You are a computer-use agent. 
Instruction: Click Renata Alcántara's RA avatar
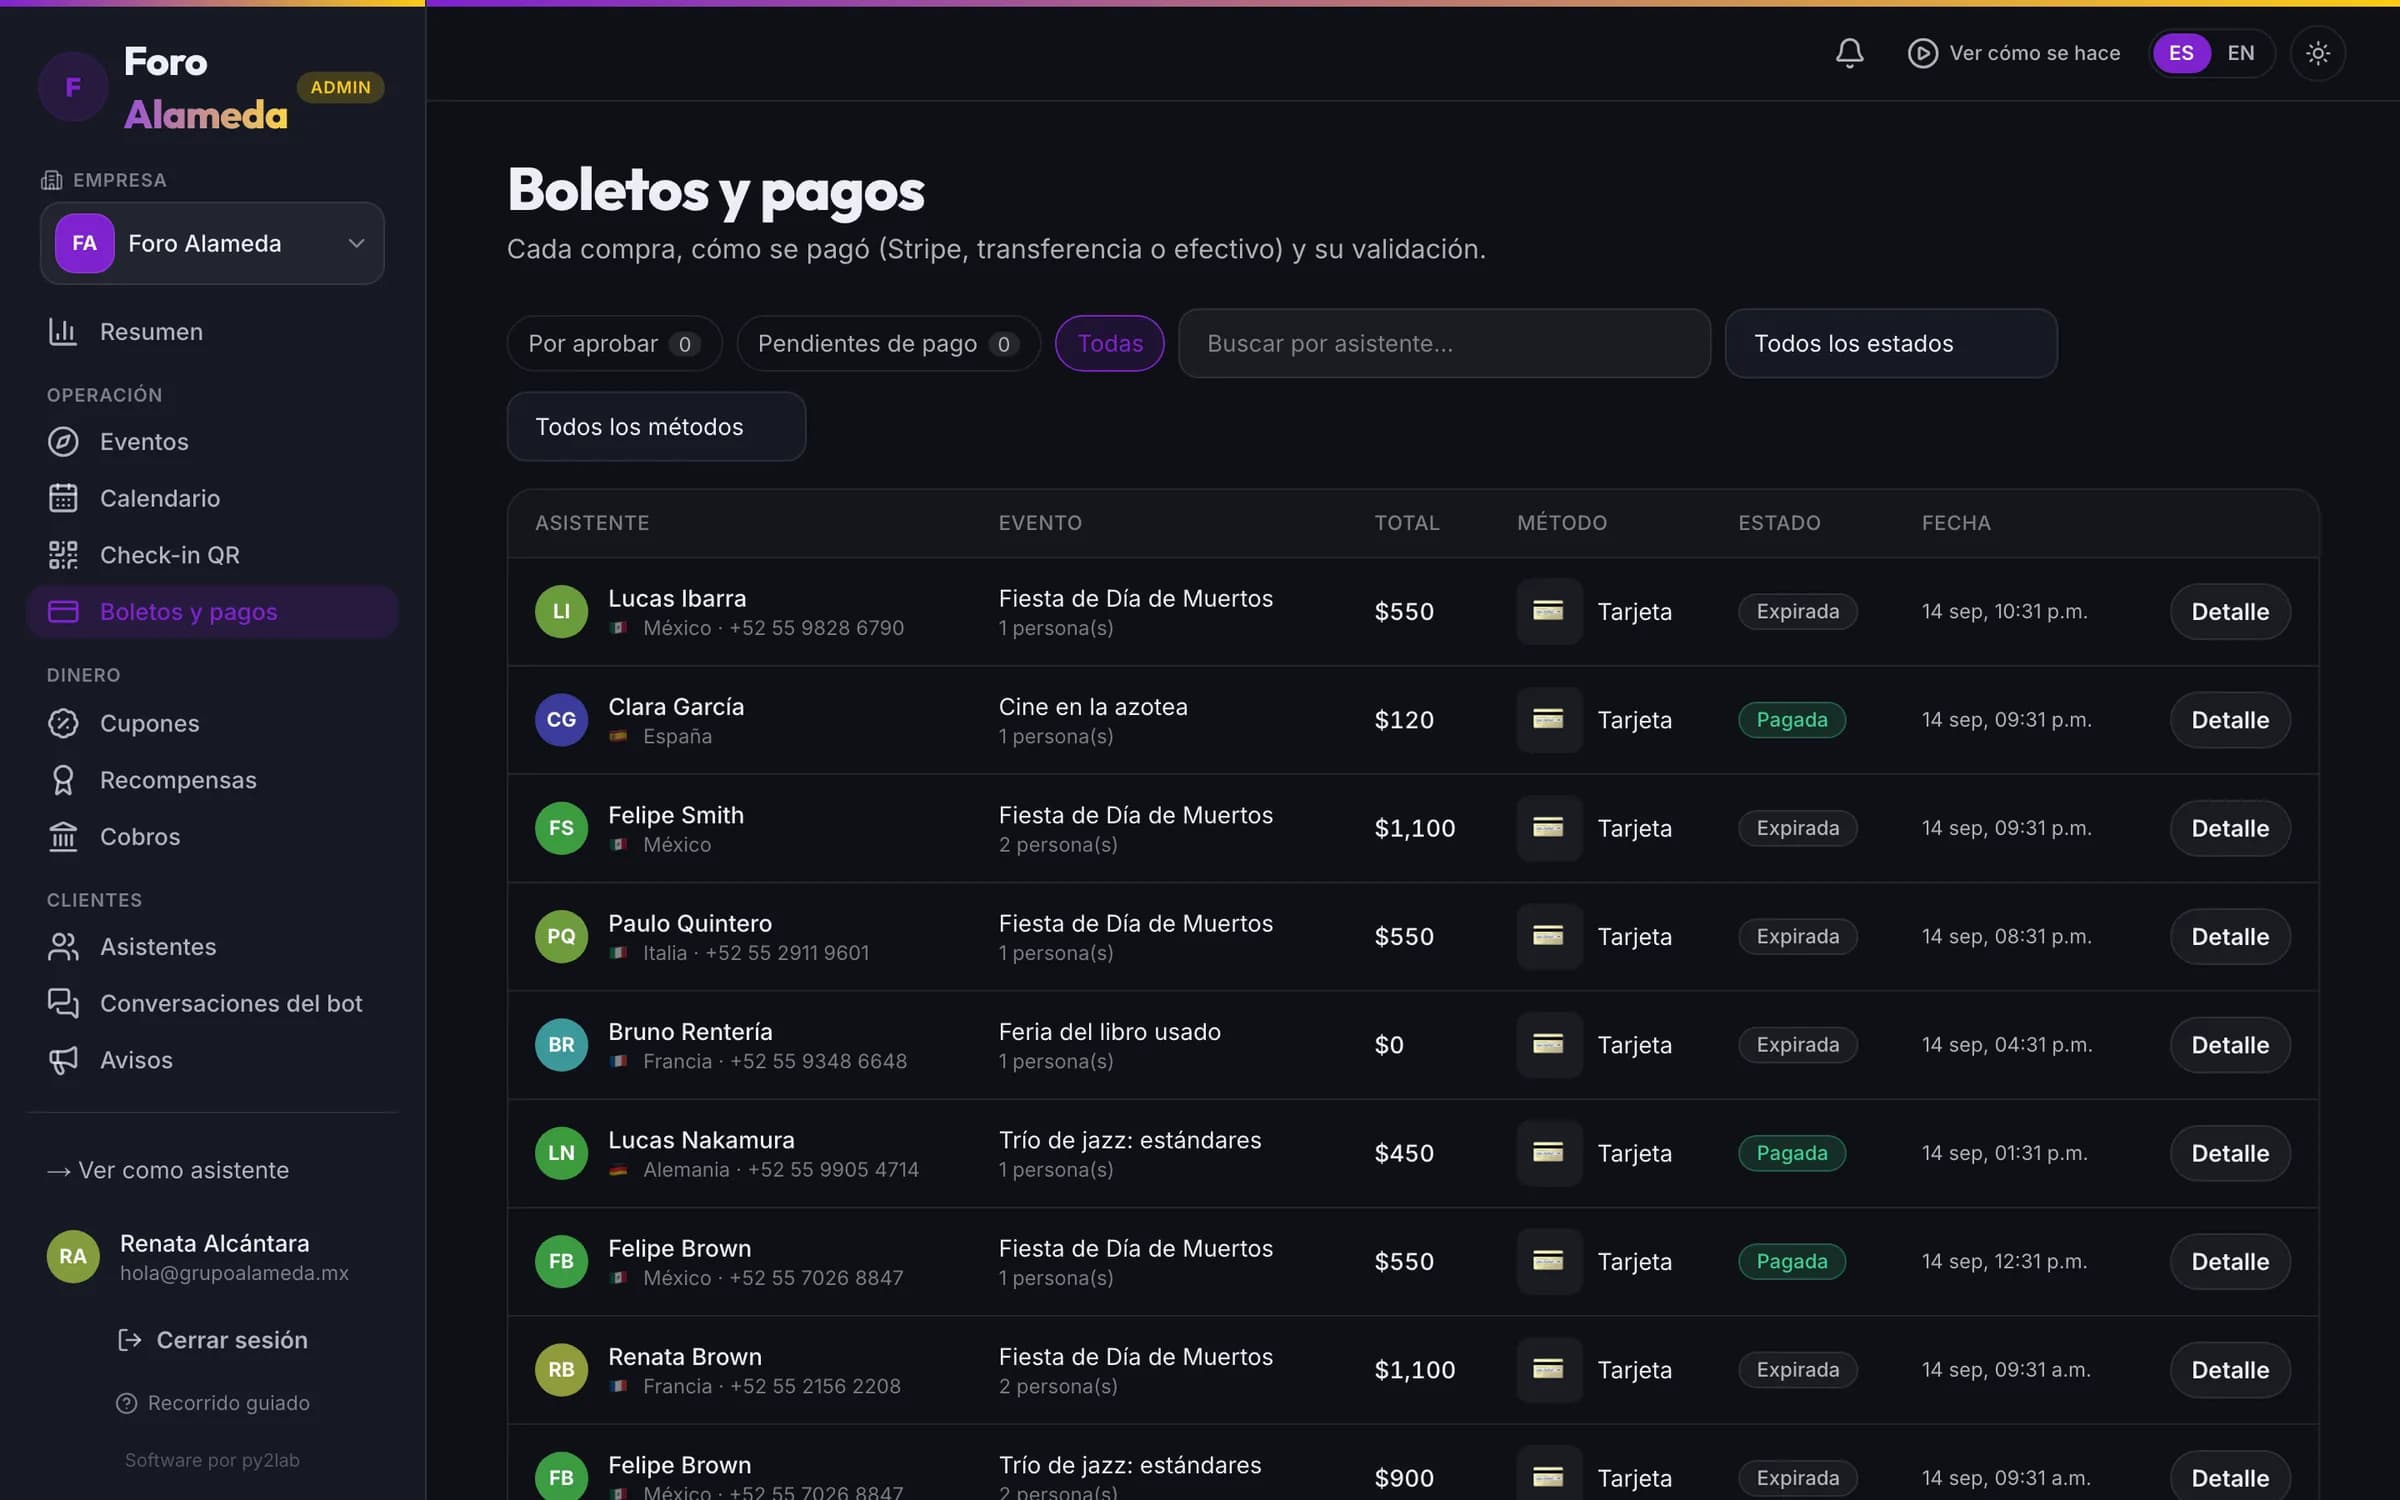pyautogui.click(x=73, y=1257)
